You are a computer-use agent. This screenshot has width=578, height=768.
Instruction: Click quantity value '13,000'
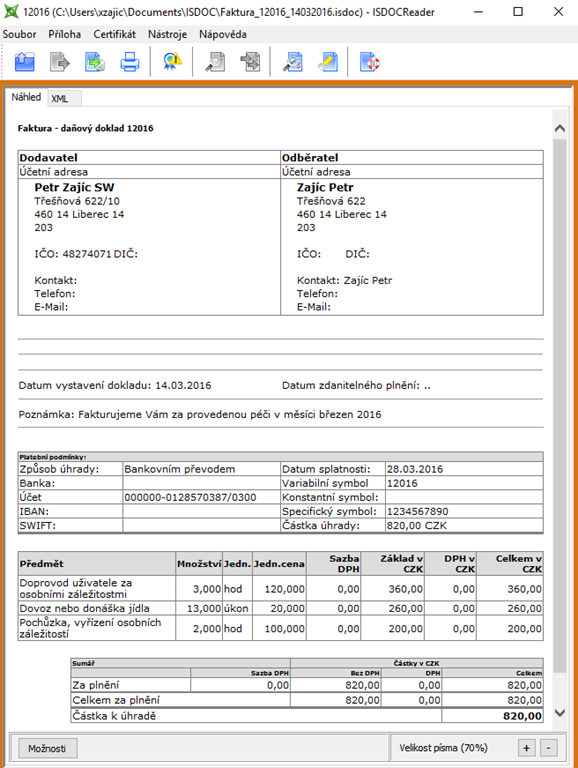(204, 608)
